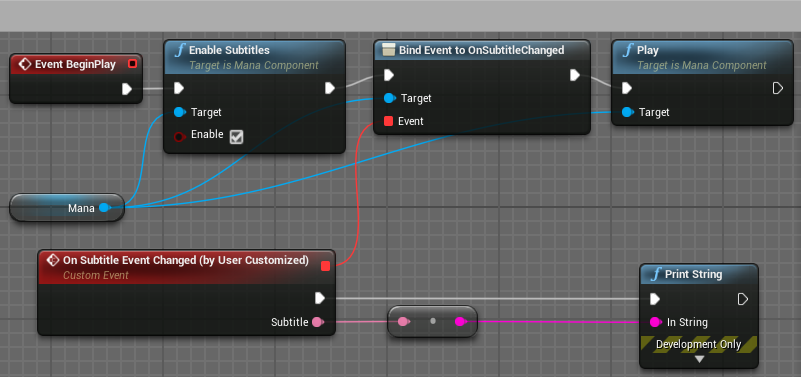Click the exec output pin of Enable Subtitles

click(330, 88)
